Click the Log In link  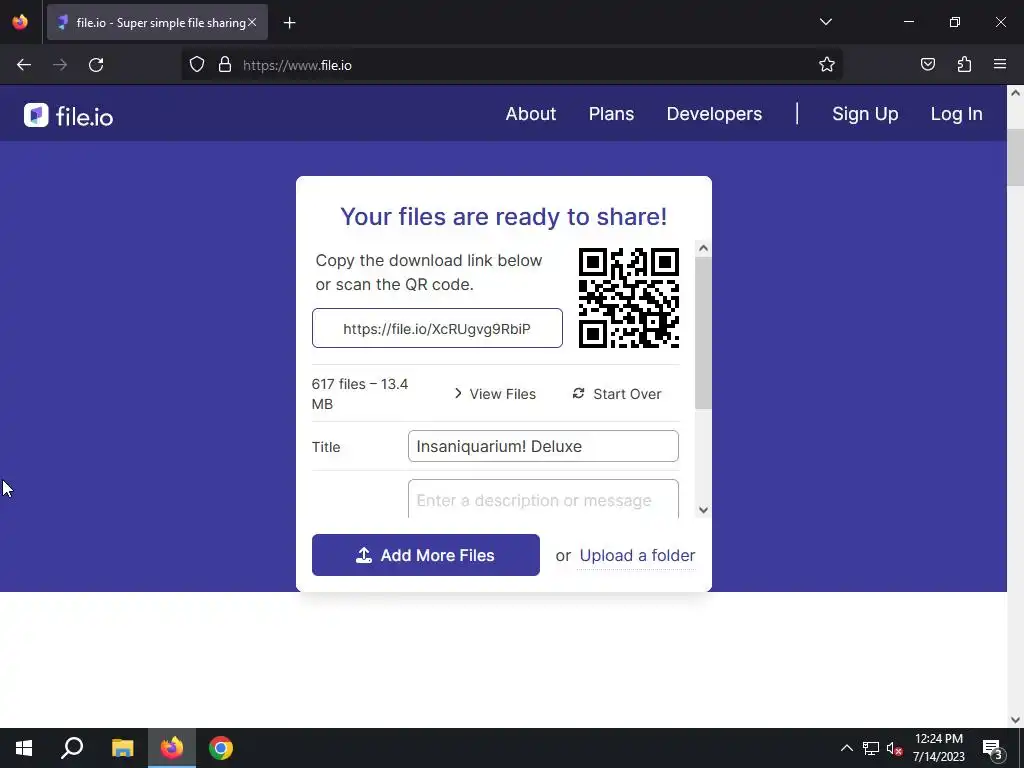[x=957, y=114]
